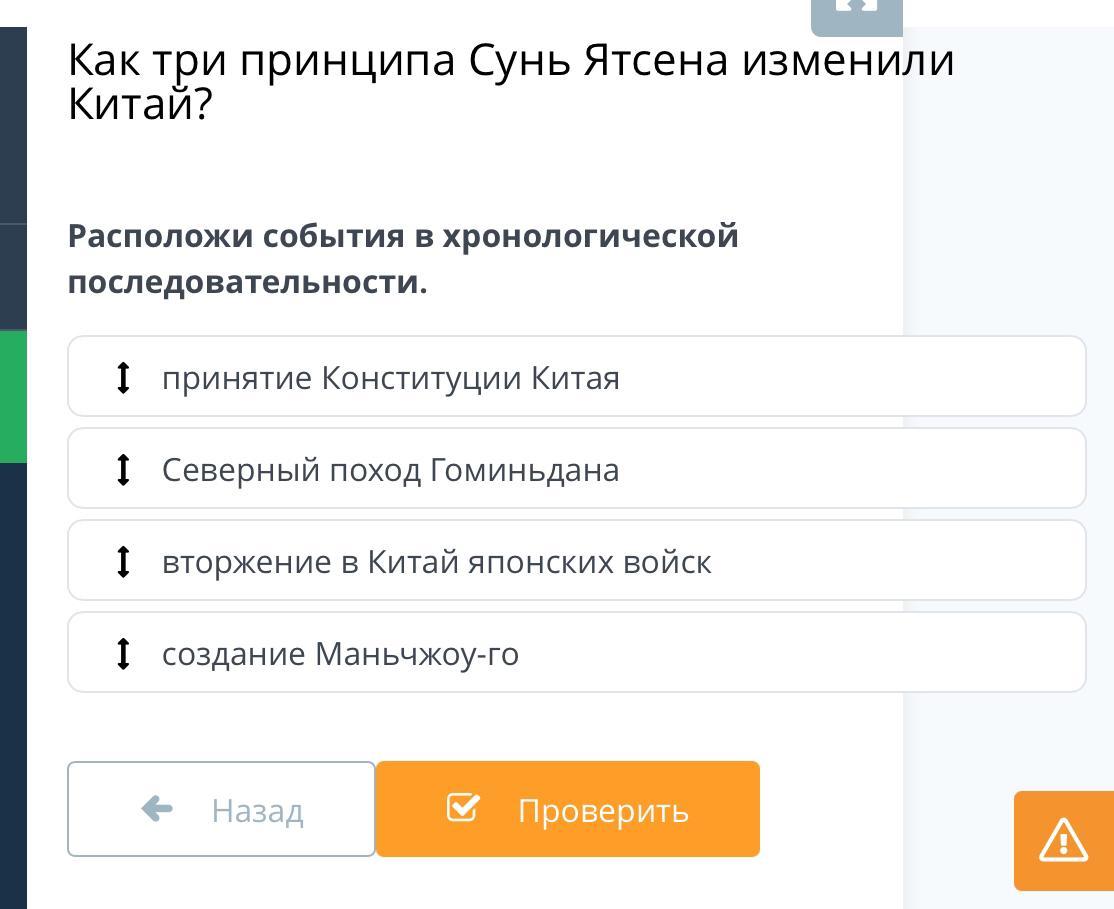
Task: Click the instruction 'Расположи события в хронологической последовательности'
Action: (x=403, y=259)
